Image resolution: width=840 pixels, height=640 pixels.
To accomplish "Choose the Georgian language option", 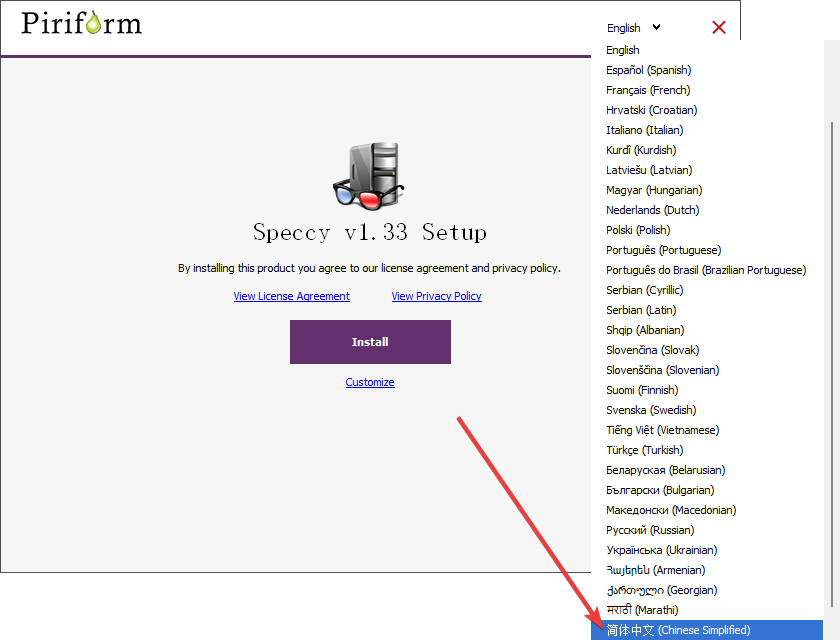I will 707,590.
